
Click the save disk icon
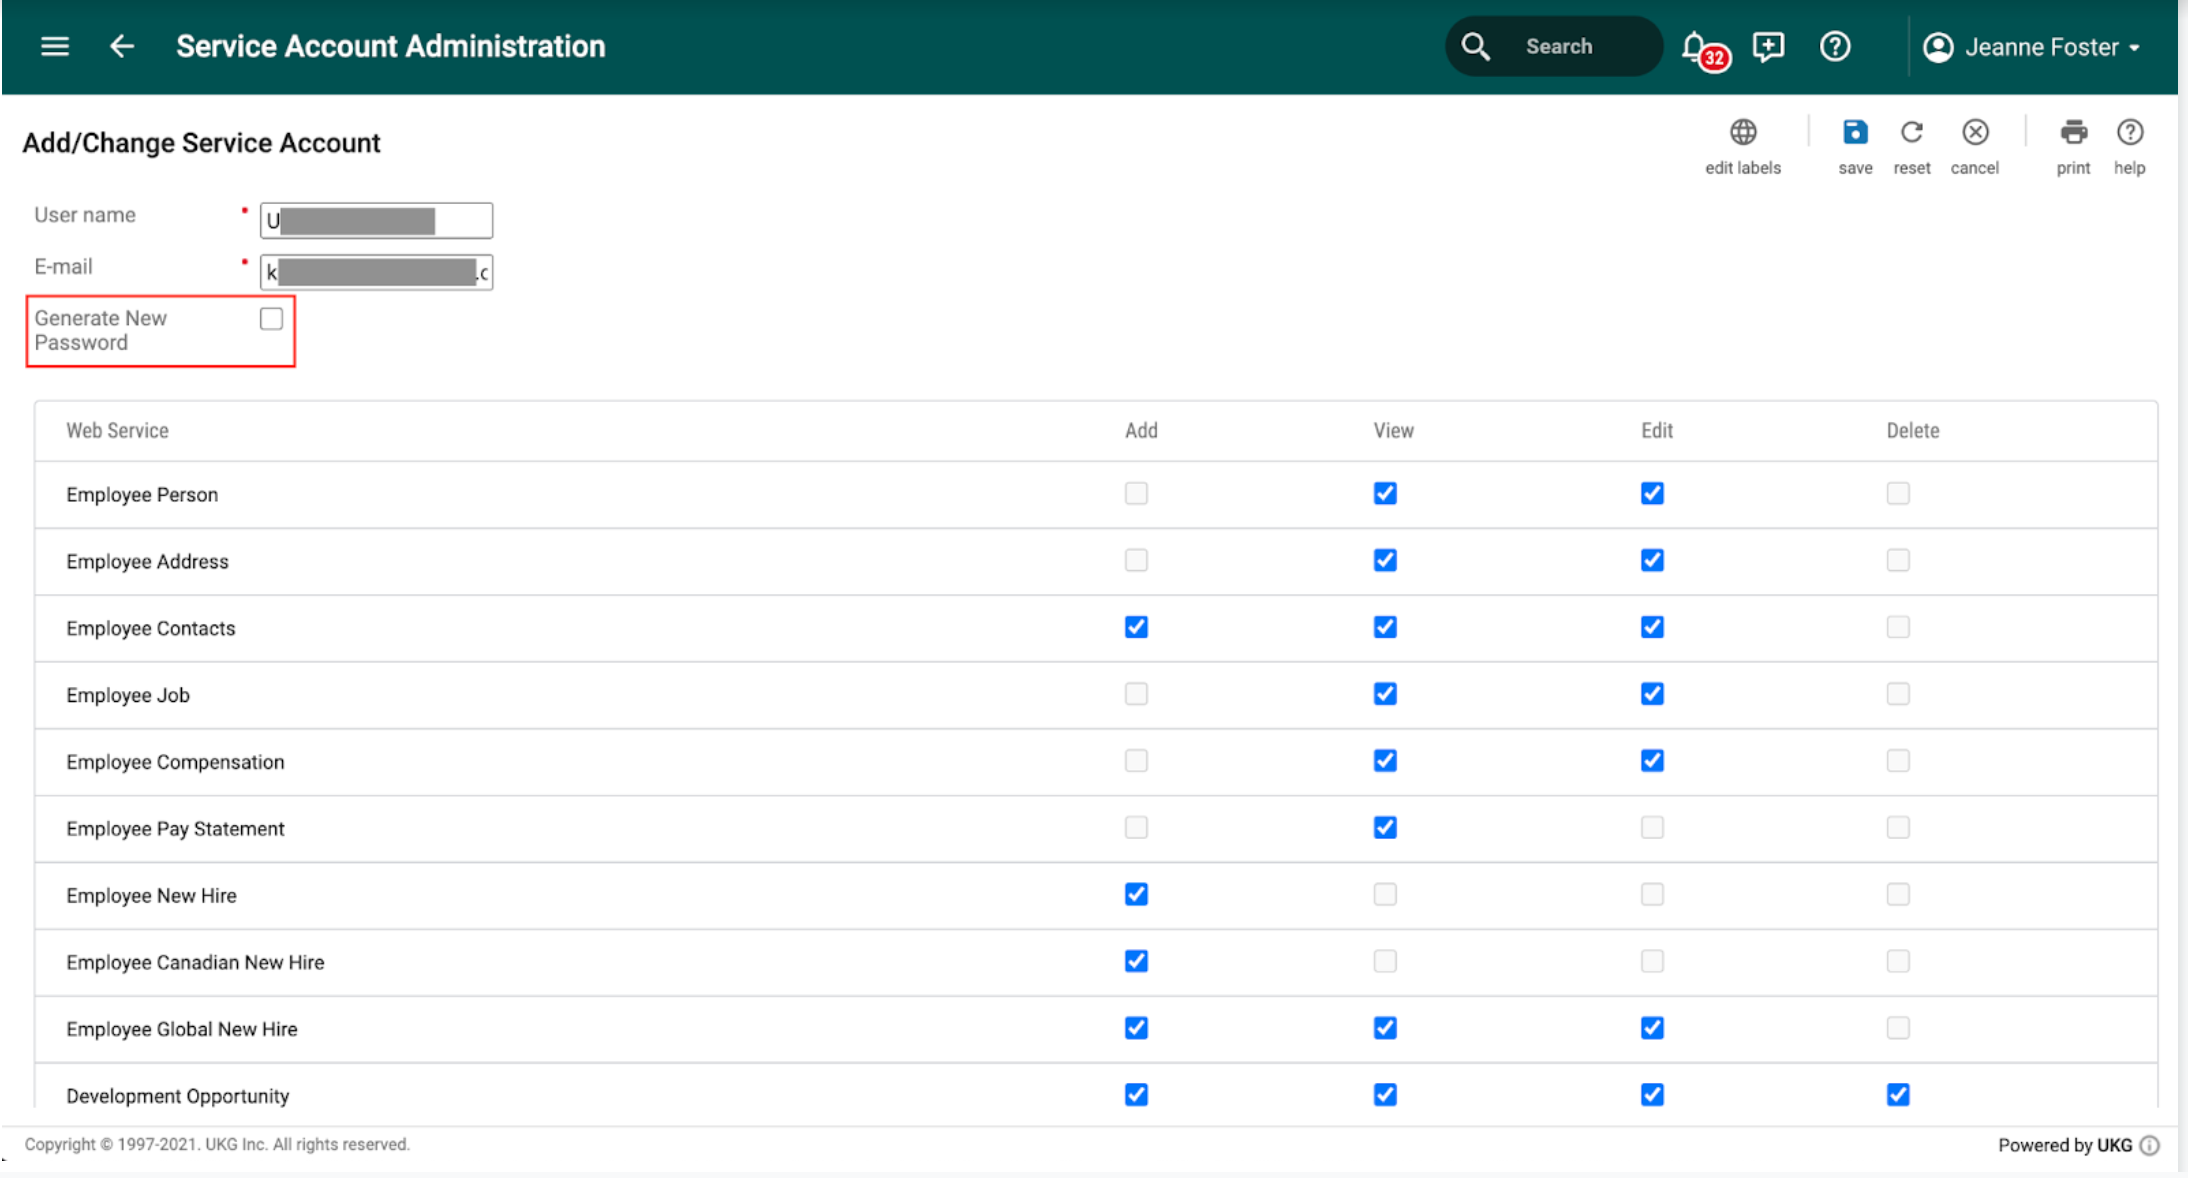tap(1855, 133)
